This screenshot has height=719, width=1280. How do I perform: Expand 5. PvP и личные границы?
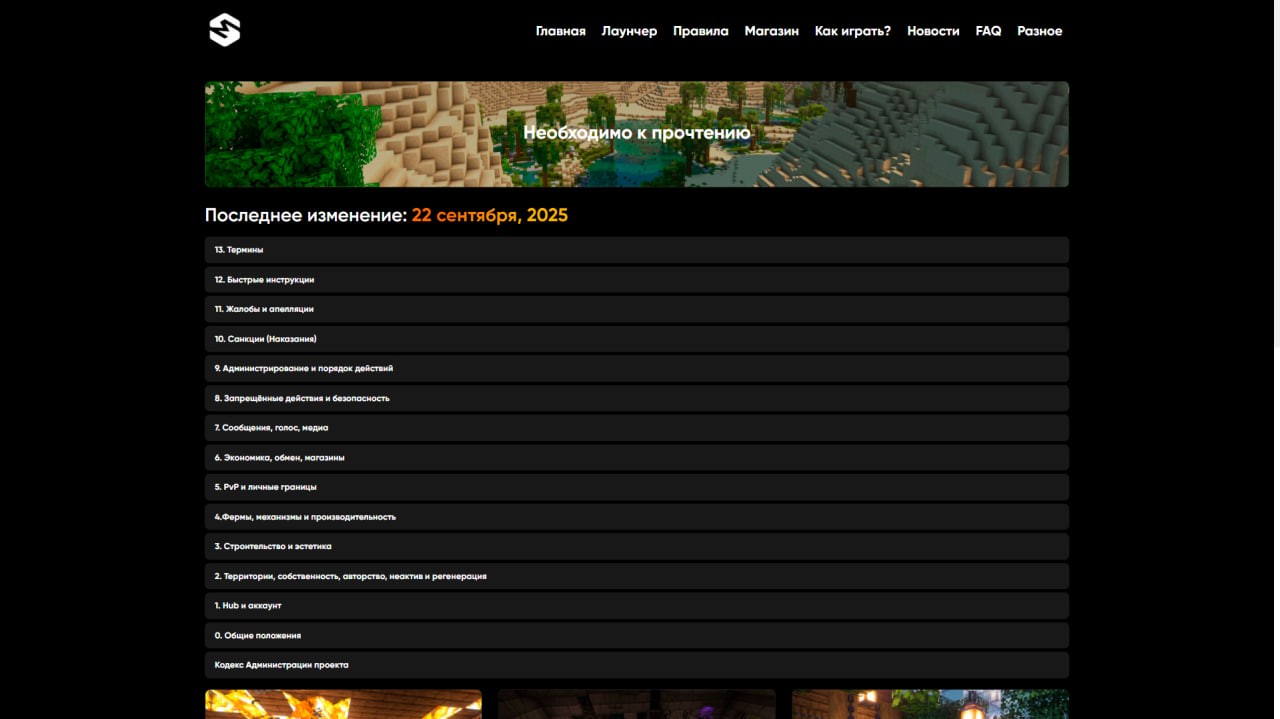tap(636, 487)
